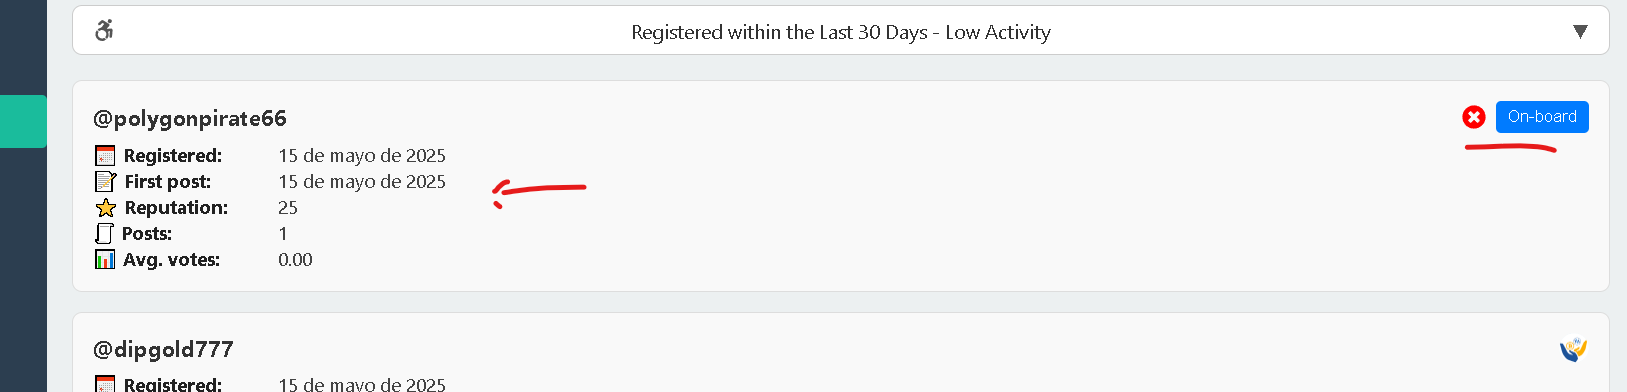Click the On-board button for polygonpirate66

[1542, 117]
